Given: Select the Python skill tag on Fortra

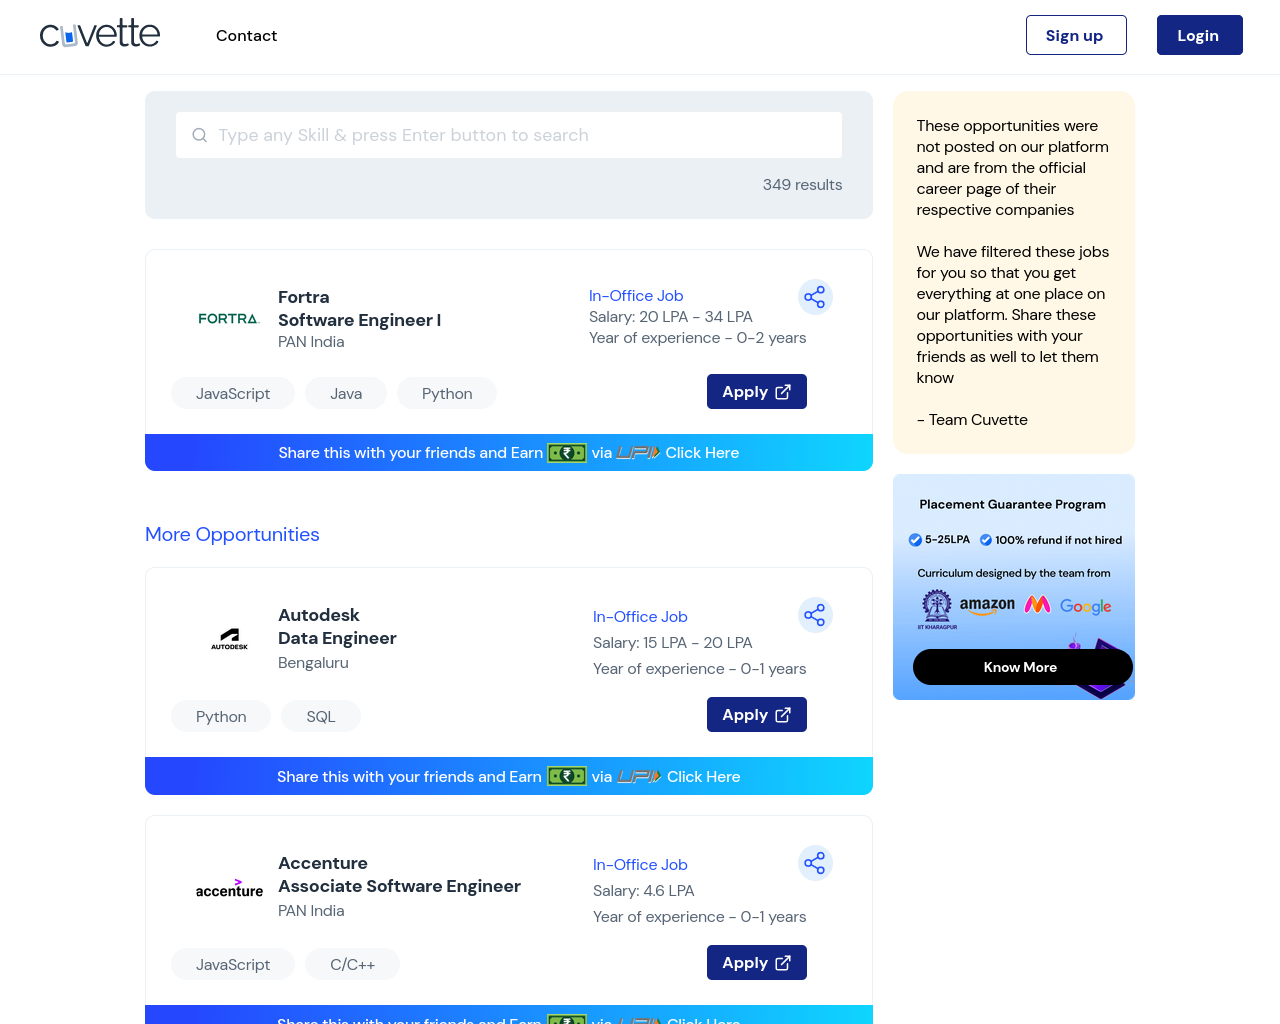Looking at the screenshot, I should pos(447,394).
